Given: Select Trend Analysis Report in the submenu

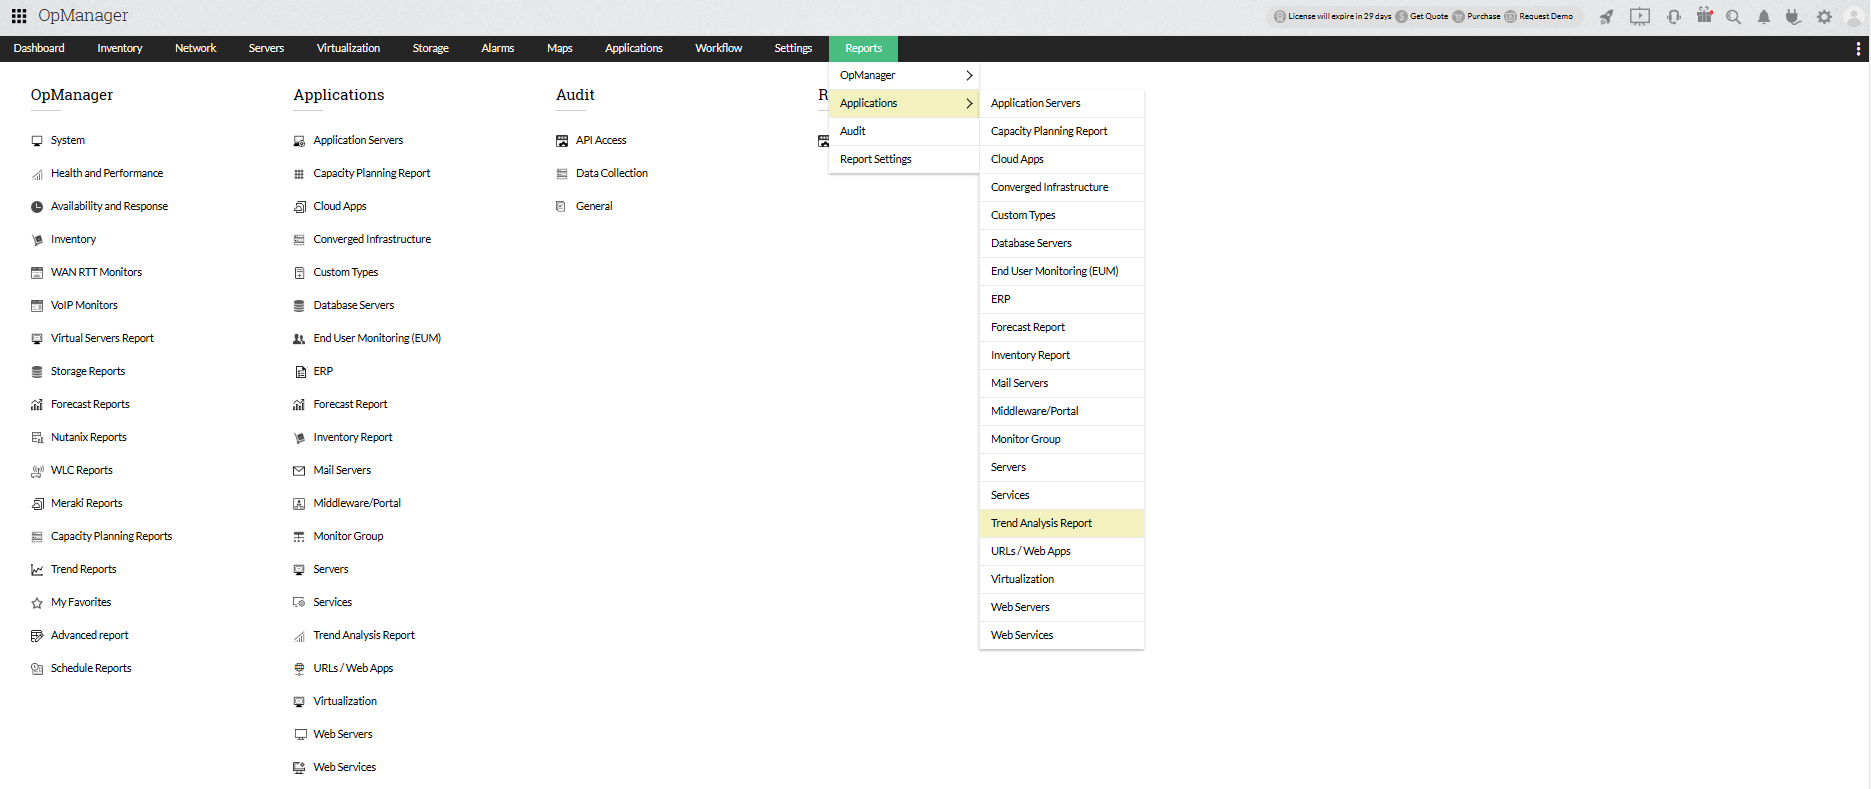Looking at the screenshot, I should (x=1062, y=523).
